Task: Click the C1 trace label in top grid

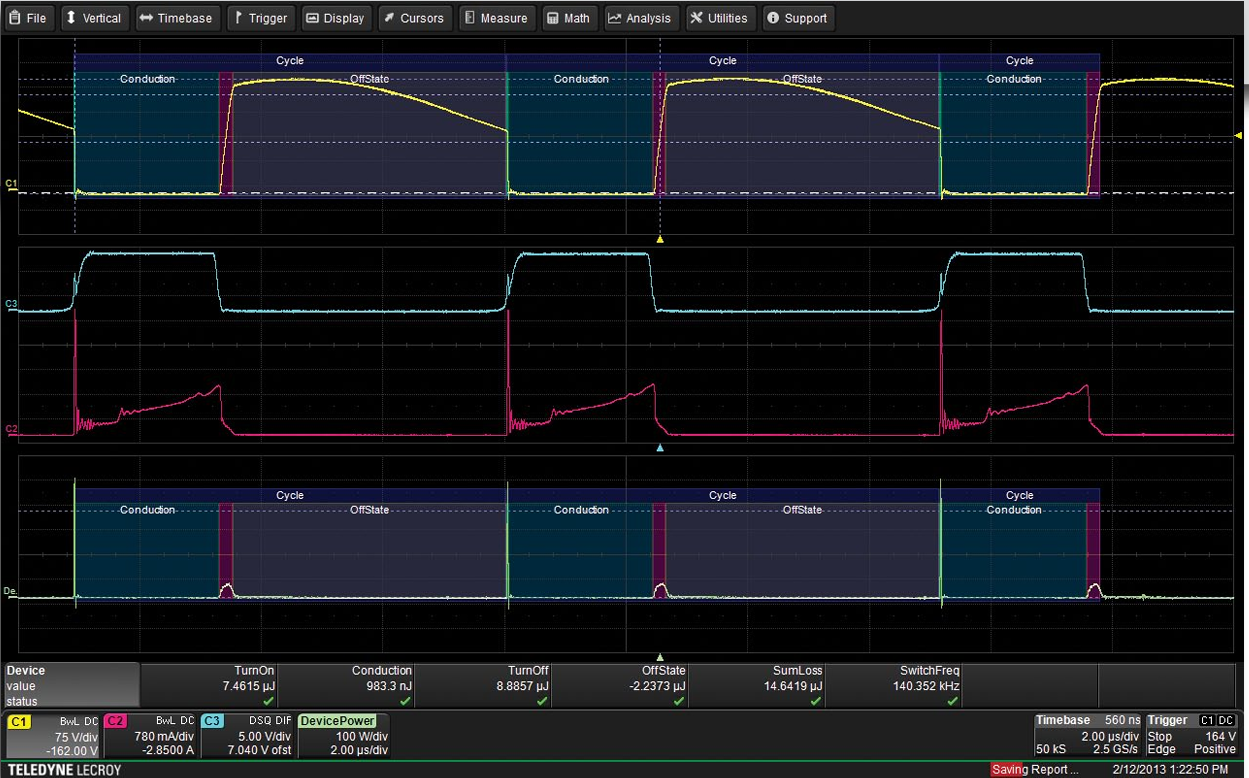Action: (x=11, y=184)
